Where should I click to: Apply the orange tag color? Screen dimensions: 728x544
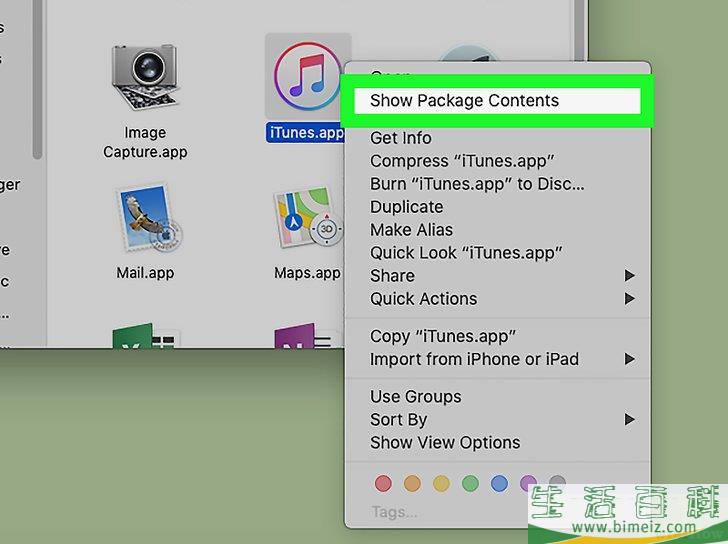pos(412,483)
